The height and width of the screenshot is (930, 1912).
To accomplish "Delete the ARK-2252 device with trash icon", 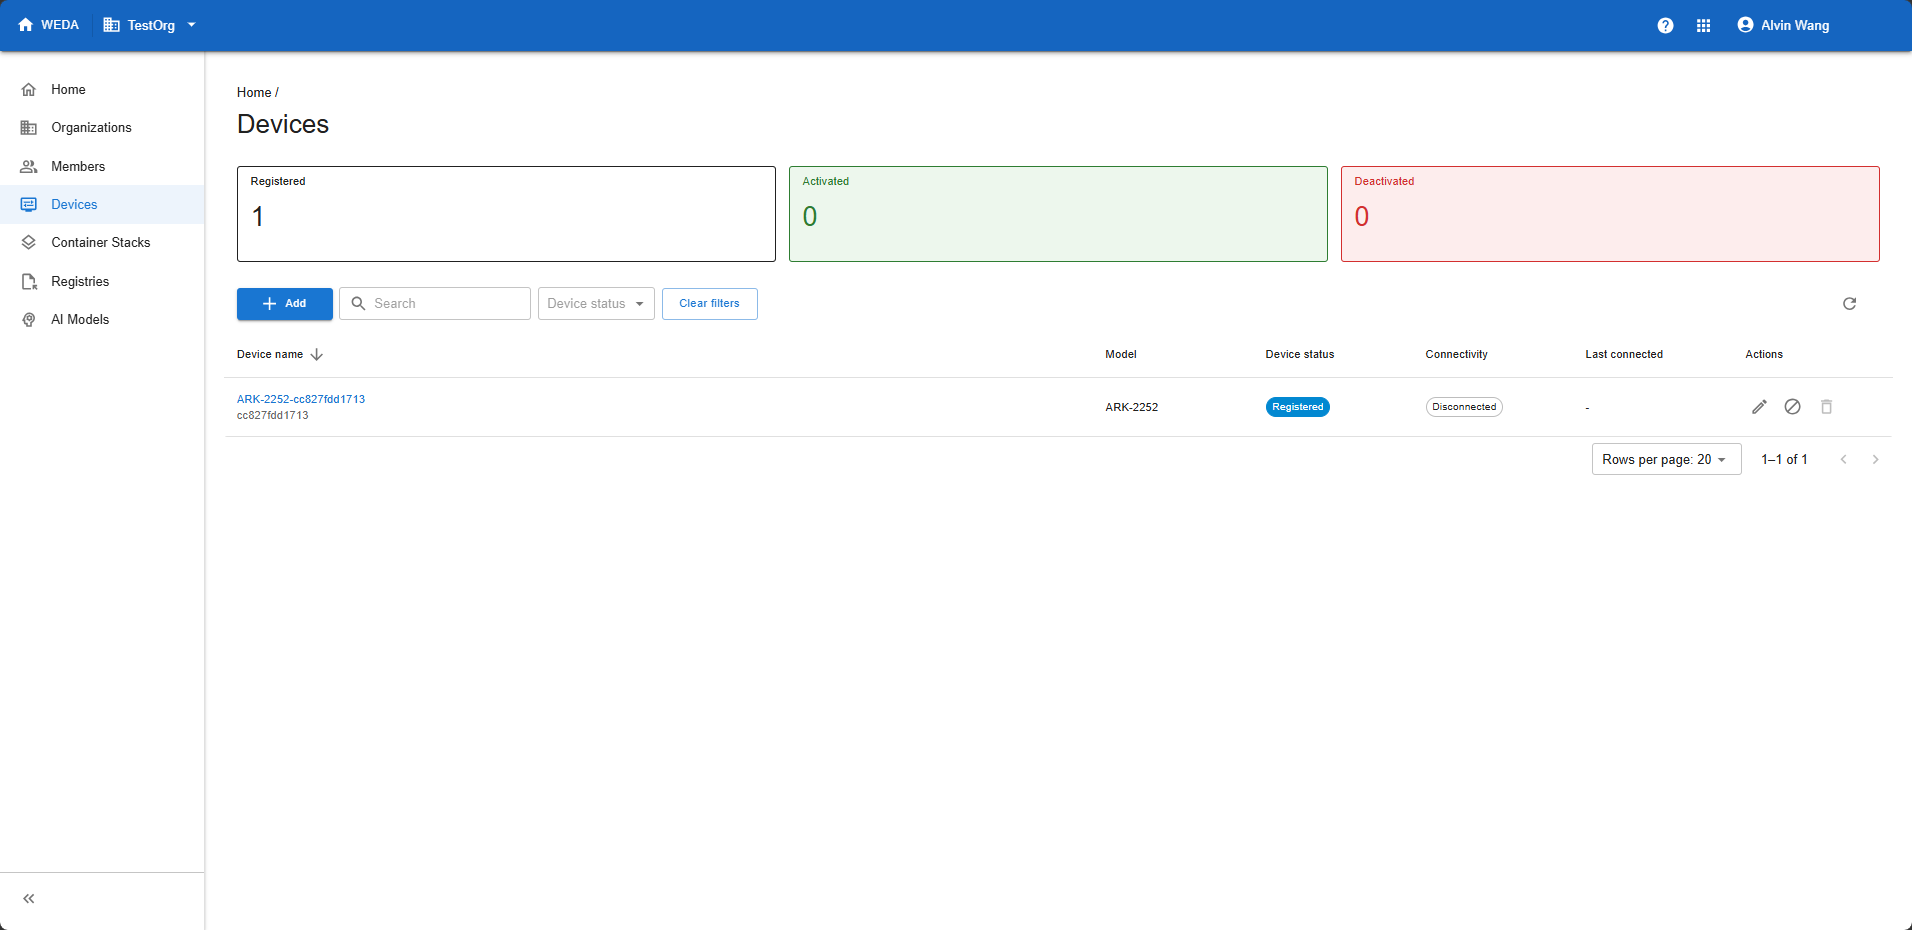I will click(1827, 407).
